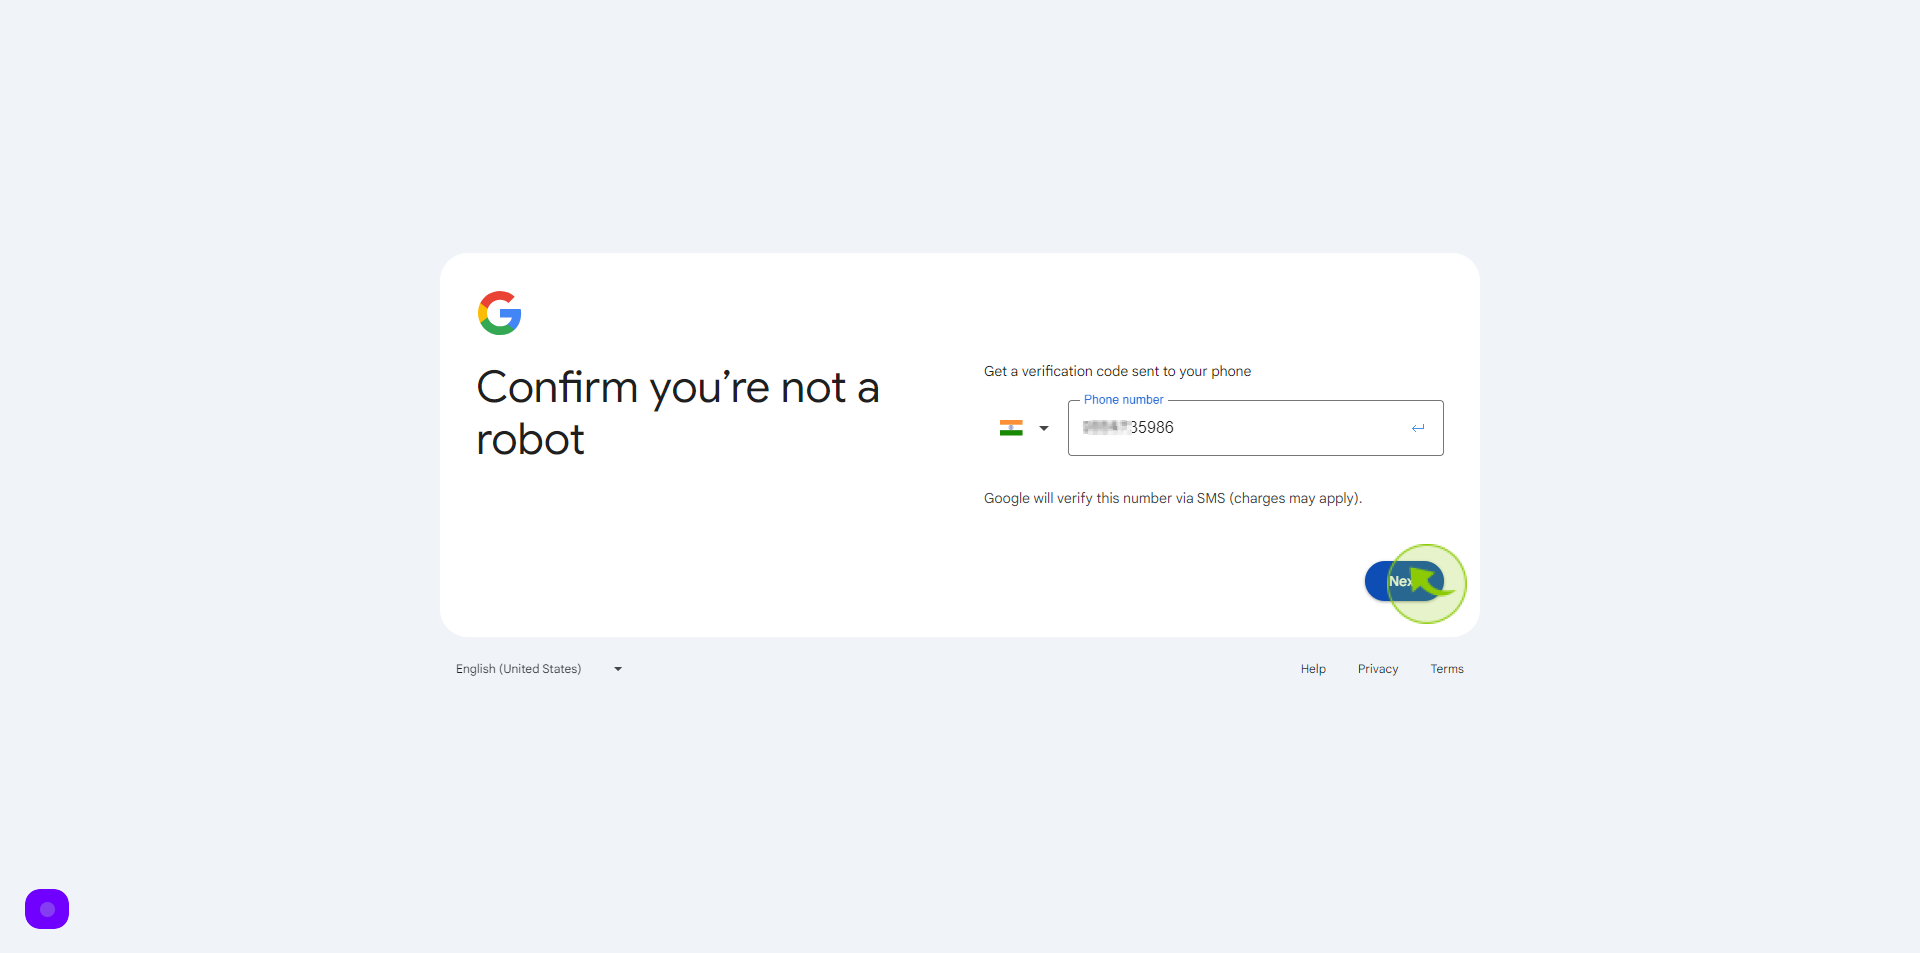Click the India flag icon
This screenshot has width=1920, height=953.
coord(1011,428)
